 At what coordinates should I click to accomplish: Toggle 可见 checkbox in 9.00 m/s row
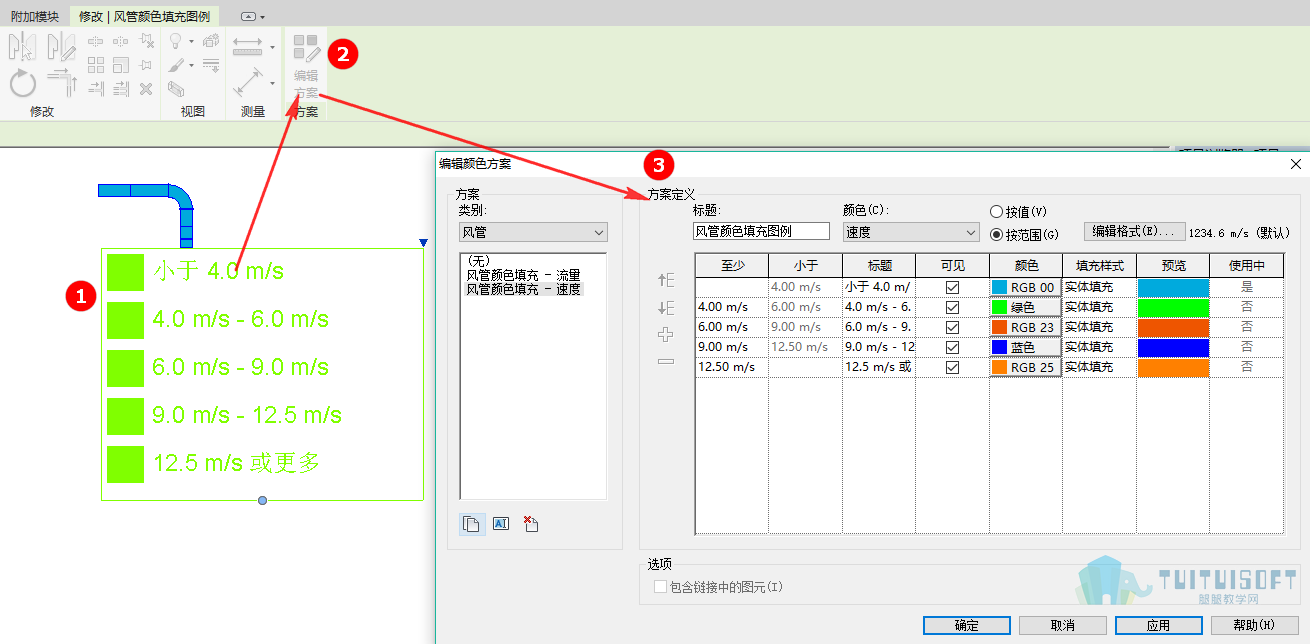952,347
